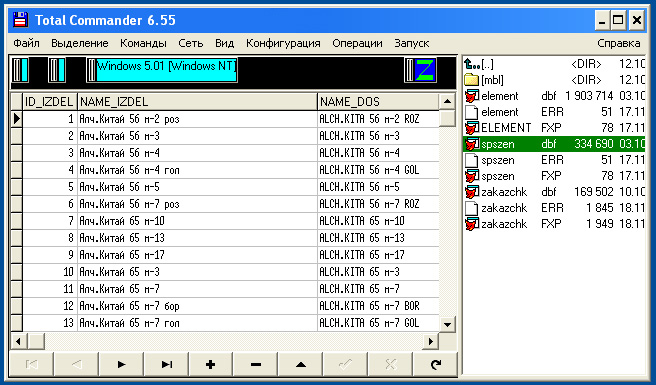Open the Сеть menu
656x385 pixels.
point(190,43)
